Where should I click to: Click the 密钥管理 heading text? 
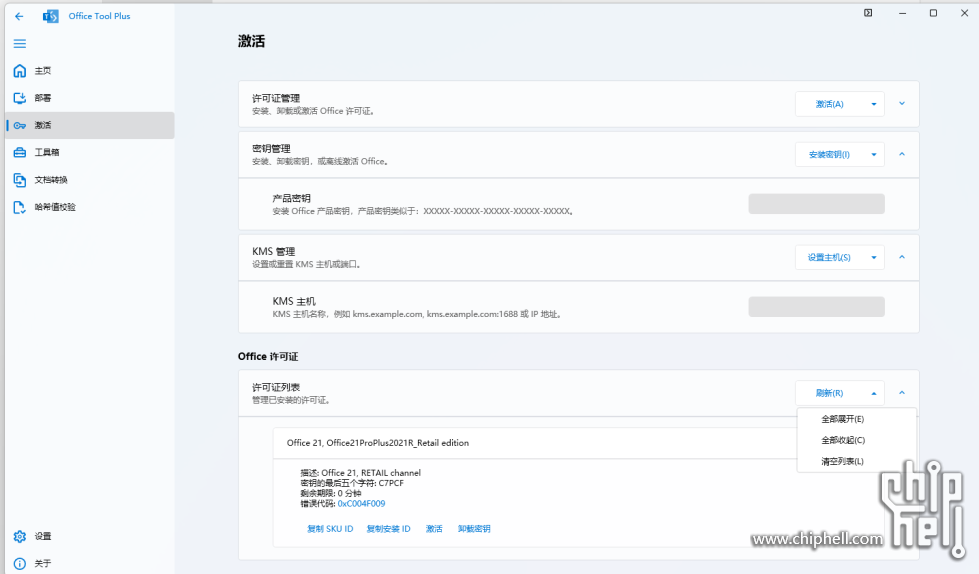[x=271, y=149]
